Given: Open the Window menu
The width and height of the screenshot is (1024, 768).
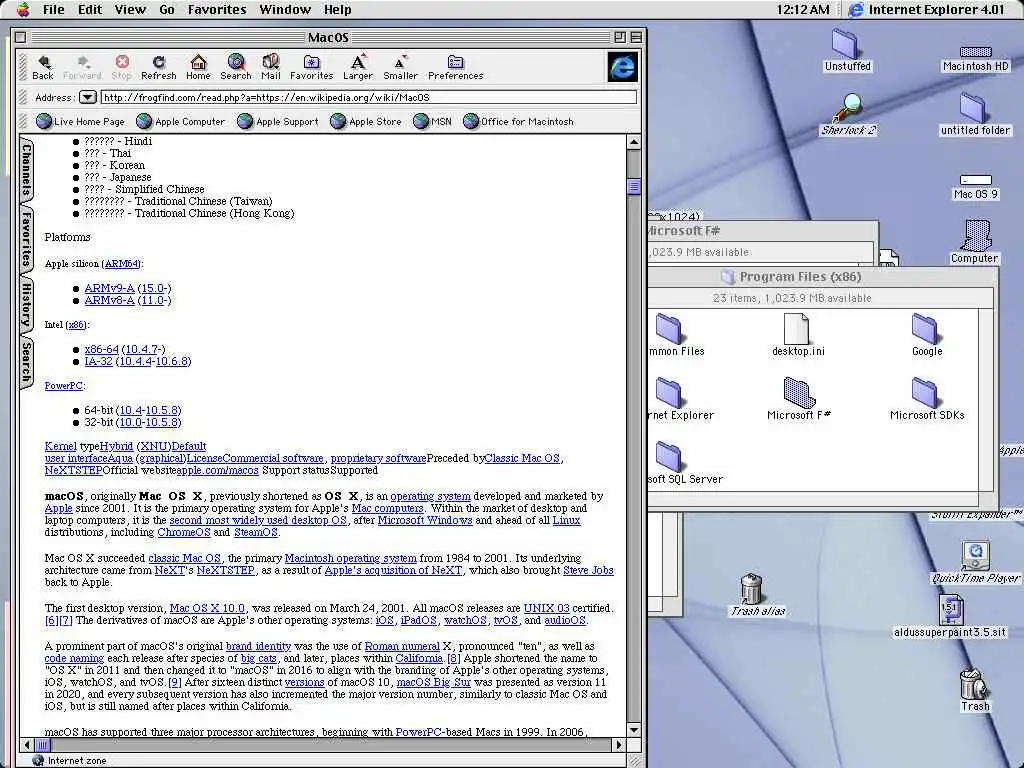Looking at the screenshot, I should coord(285,9).
